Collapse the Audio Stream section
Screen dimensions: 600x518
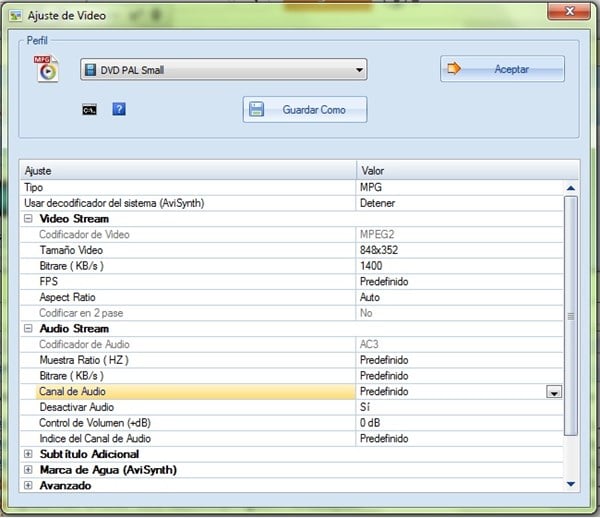[x=28, y=329]
